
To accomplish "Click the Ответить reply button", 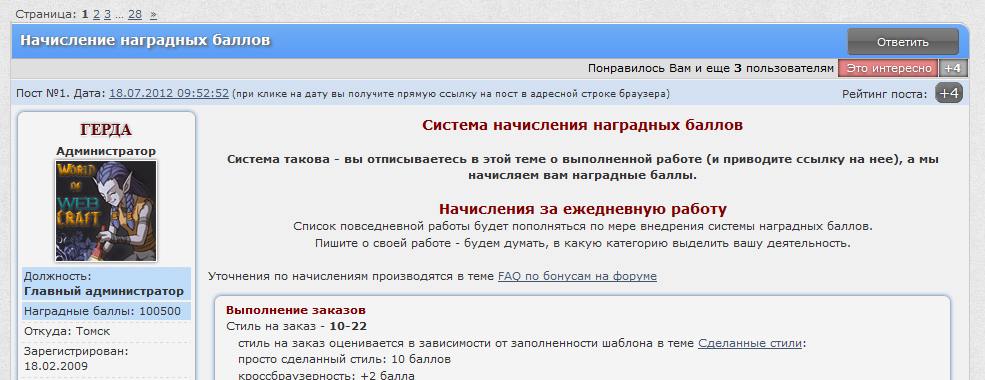I will 903,42.
